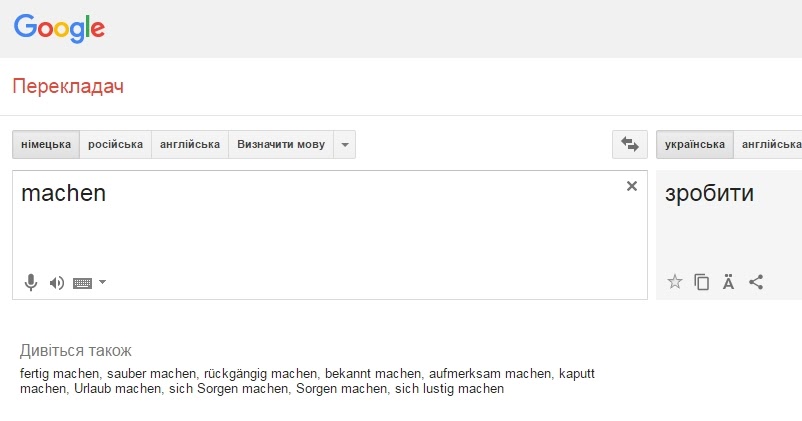
Task: Click the Дивіться також heading
Action: point(76,351)
